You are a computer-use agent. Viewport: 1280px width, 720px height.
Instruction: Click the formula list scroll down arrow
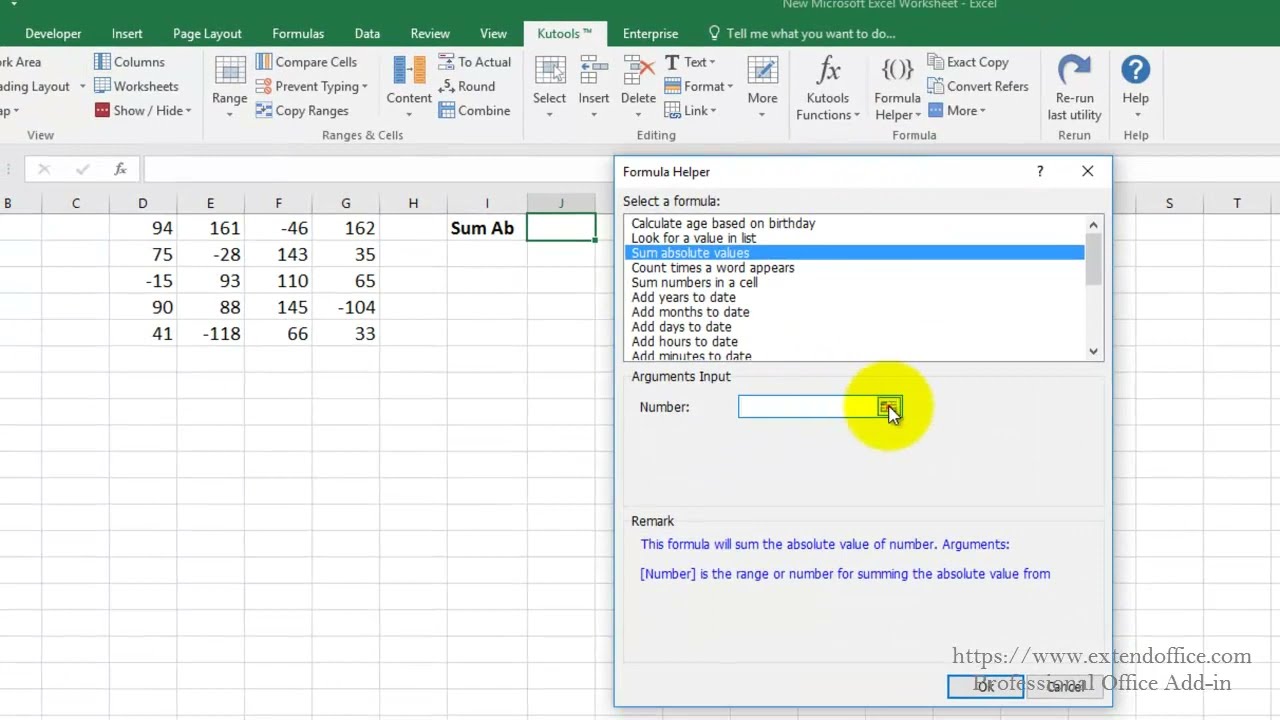coord(1093,351)
